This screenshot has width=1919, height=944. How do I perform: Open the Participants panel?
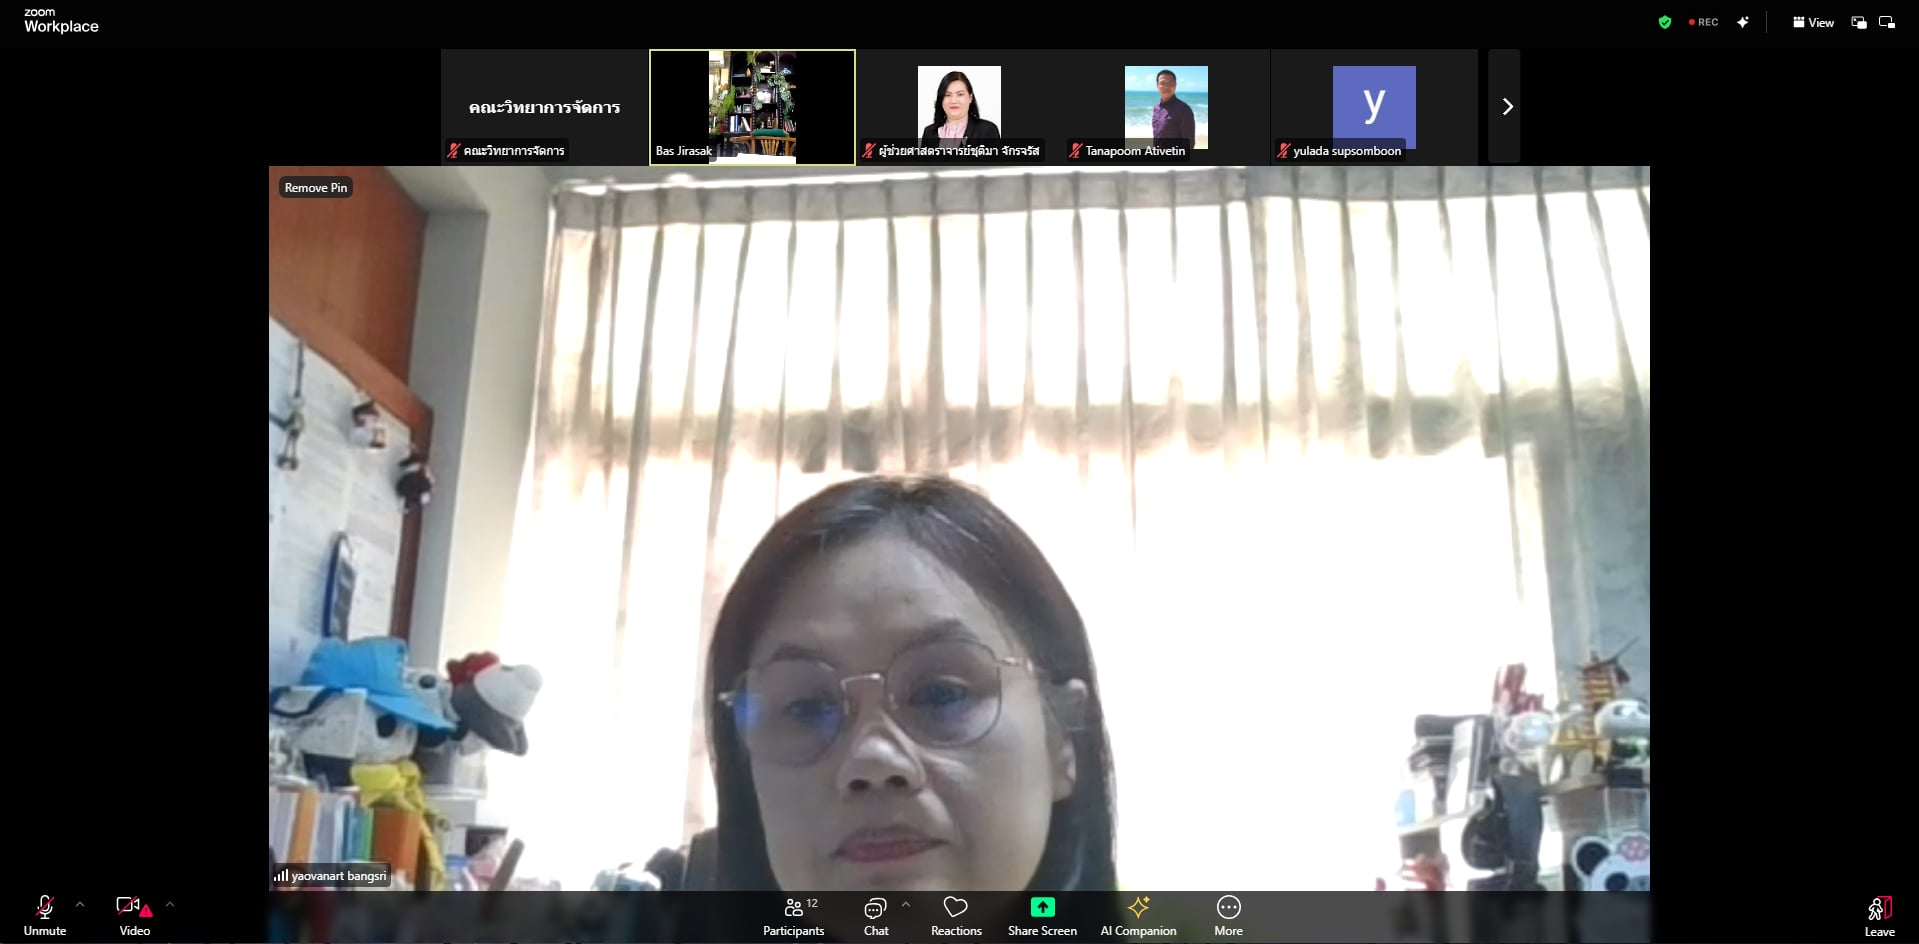[x=794, y=915]
